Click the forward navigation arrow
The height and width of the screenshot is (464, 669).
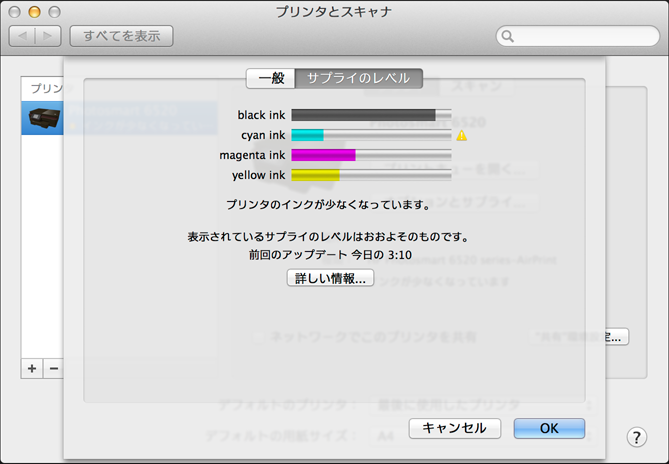(48, 37)
